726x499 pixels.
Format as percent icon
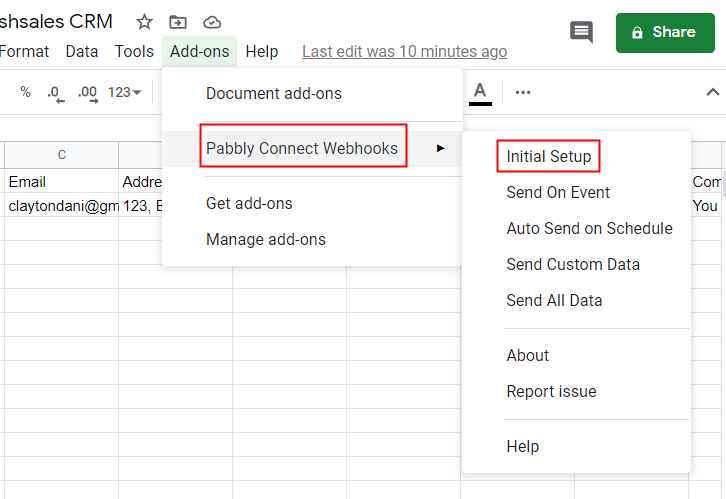(x=25, y=92)
